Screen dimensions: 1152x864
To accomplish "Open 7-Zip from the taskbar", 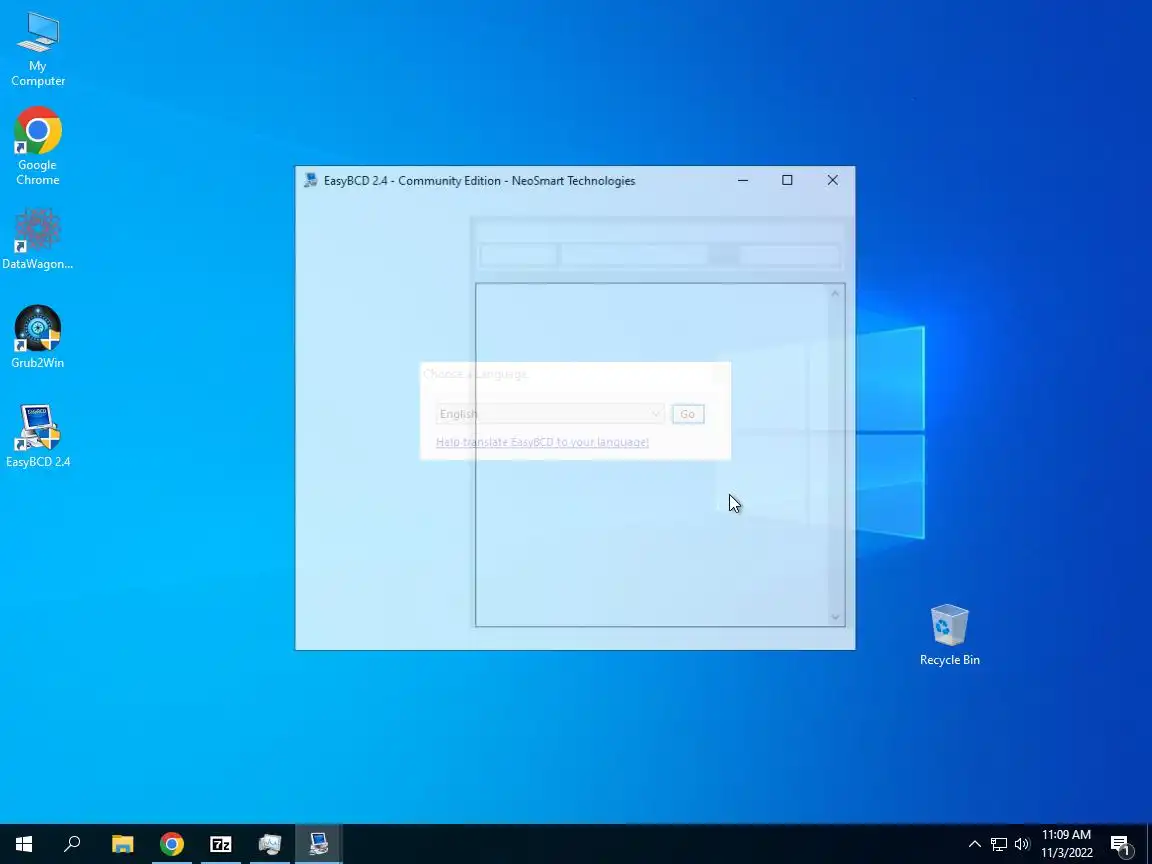I will [x=220, y=844].
